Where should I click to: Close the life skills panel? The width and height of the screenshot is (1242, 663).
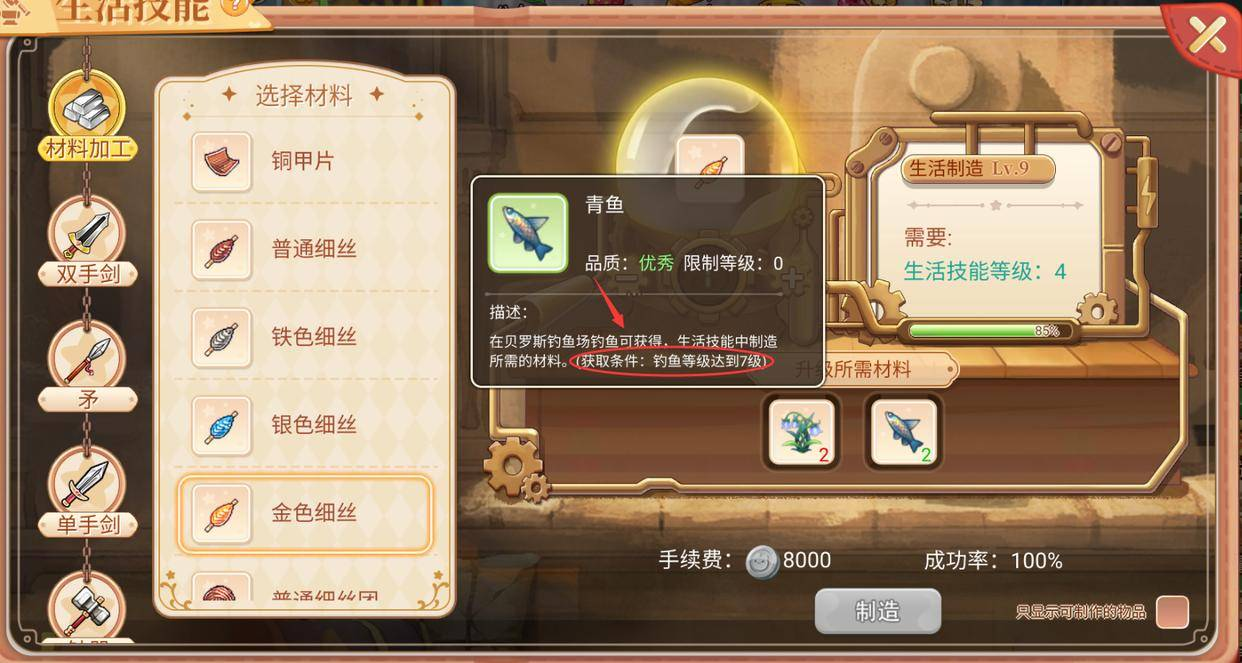coord(1206,36)
